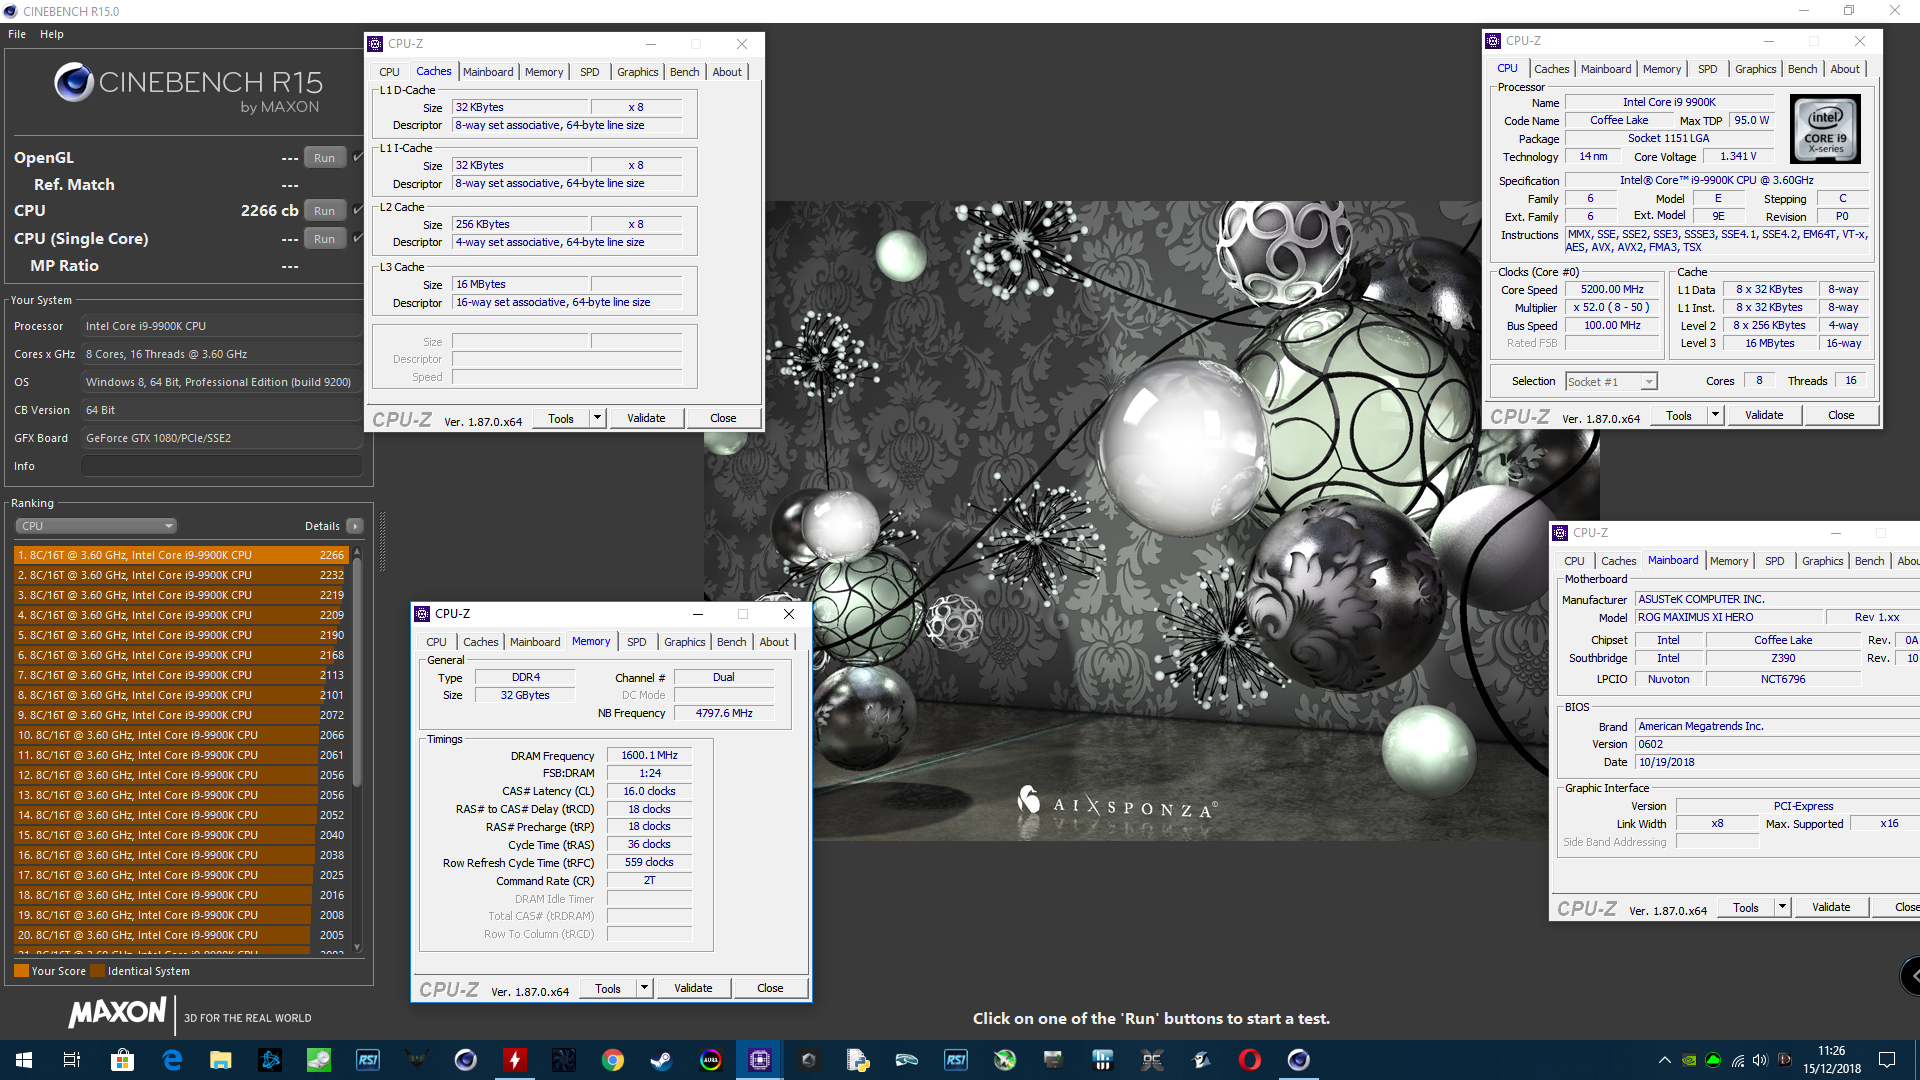
Task: Open Microsoft Edge from the taskbar
Action: click(x=172, y=1060)
